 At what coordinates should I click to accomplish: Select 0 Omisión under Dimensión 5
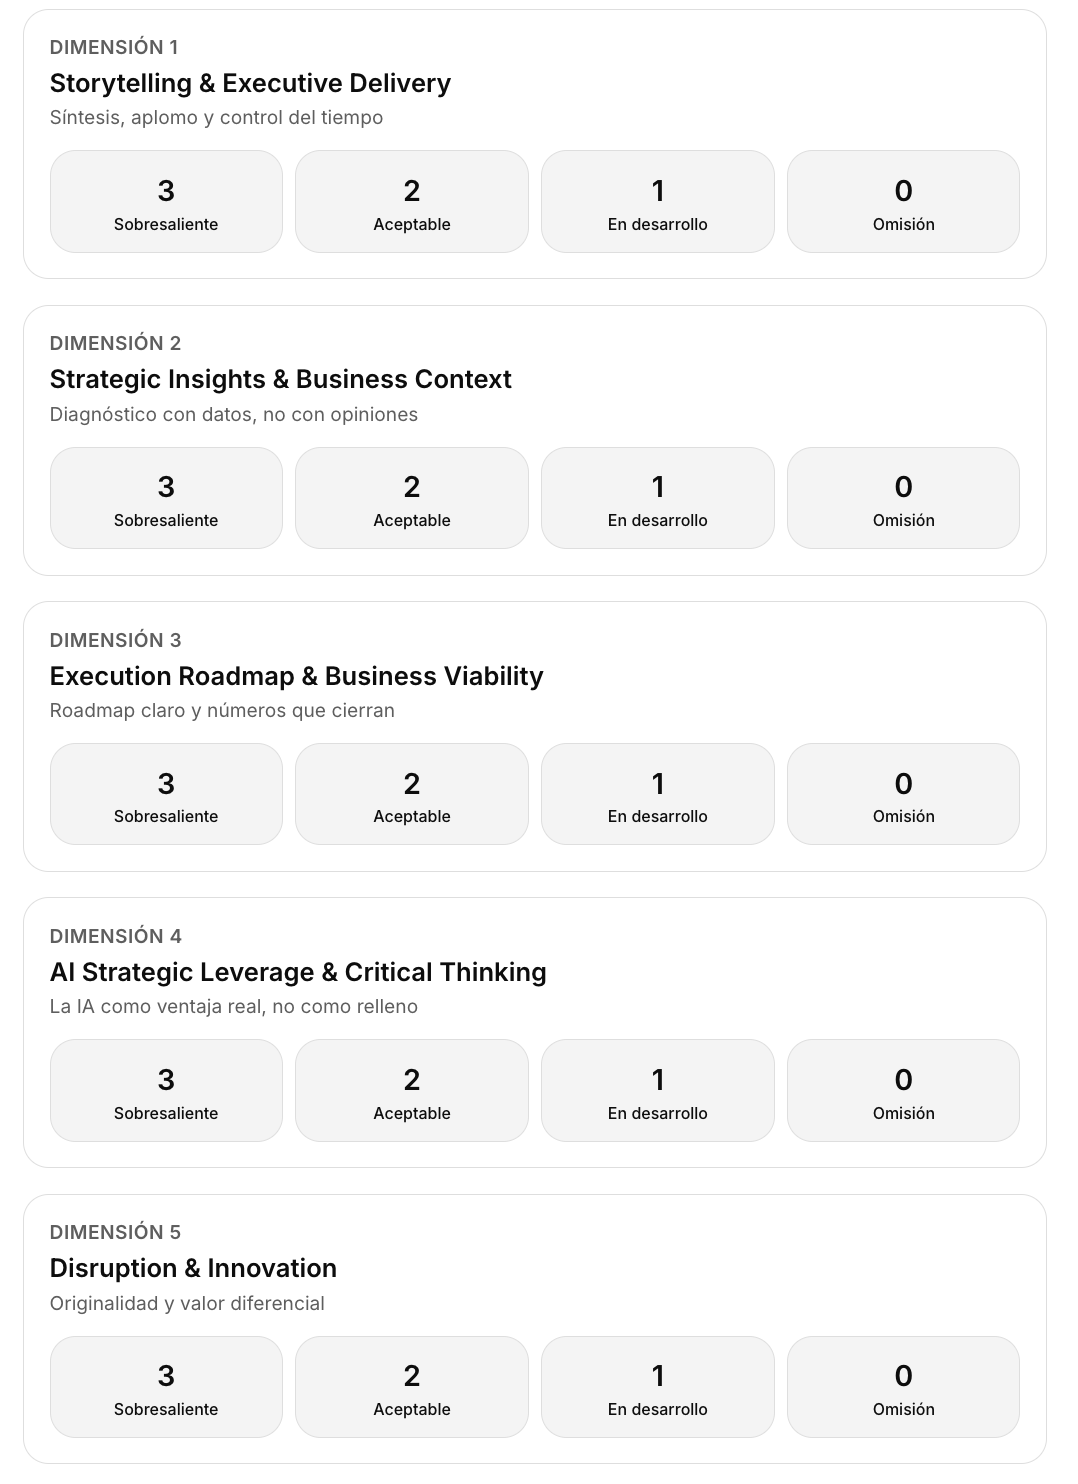pyautogui.click(x=903, y=1387)
